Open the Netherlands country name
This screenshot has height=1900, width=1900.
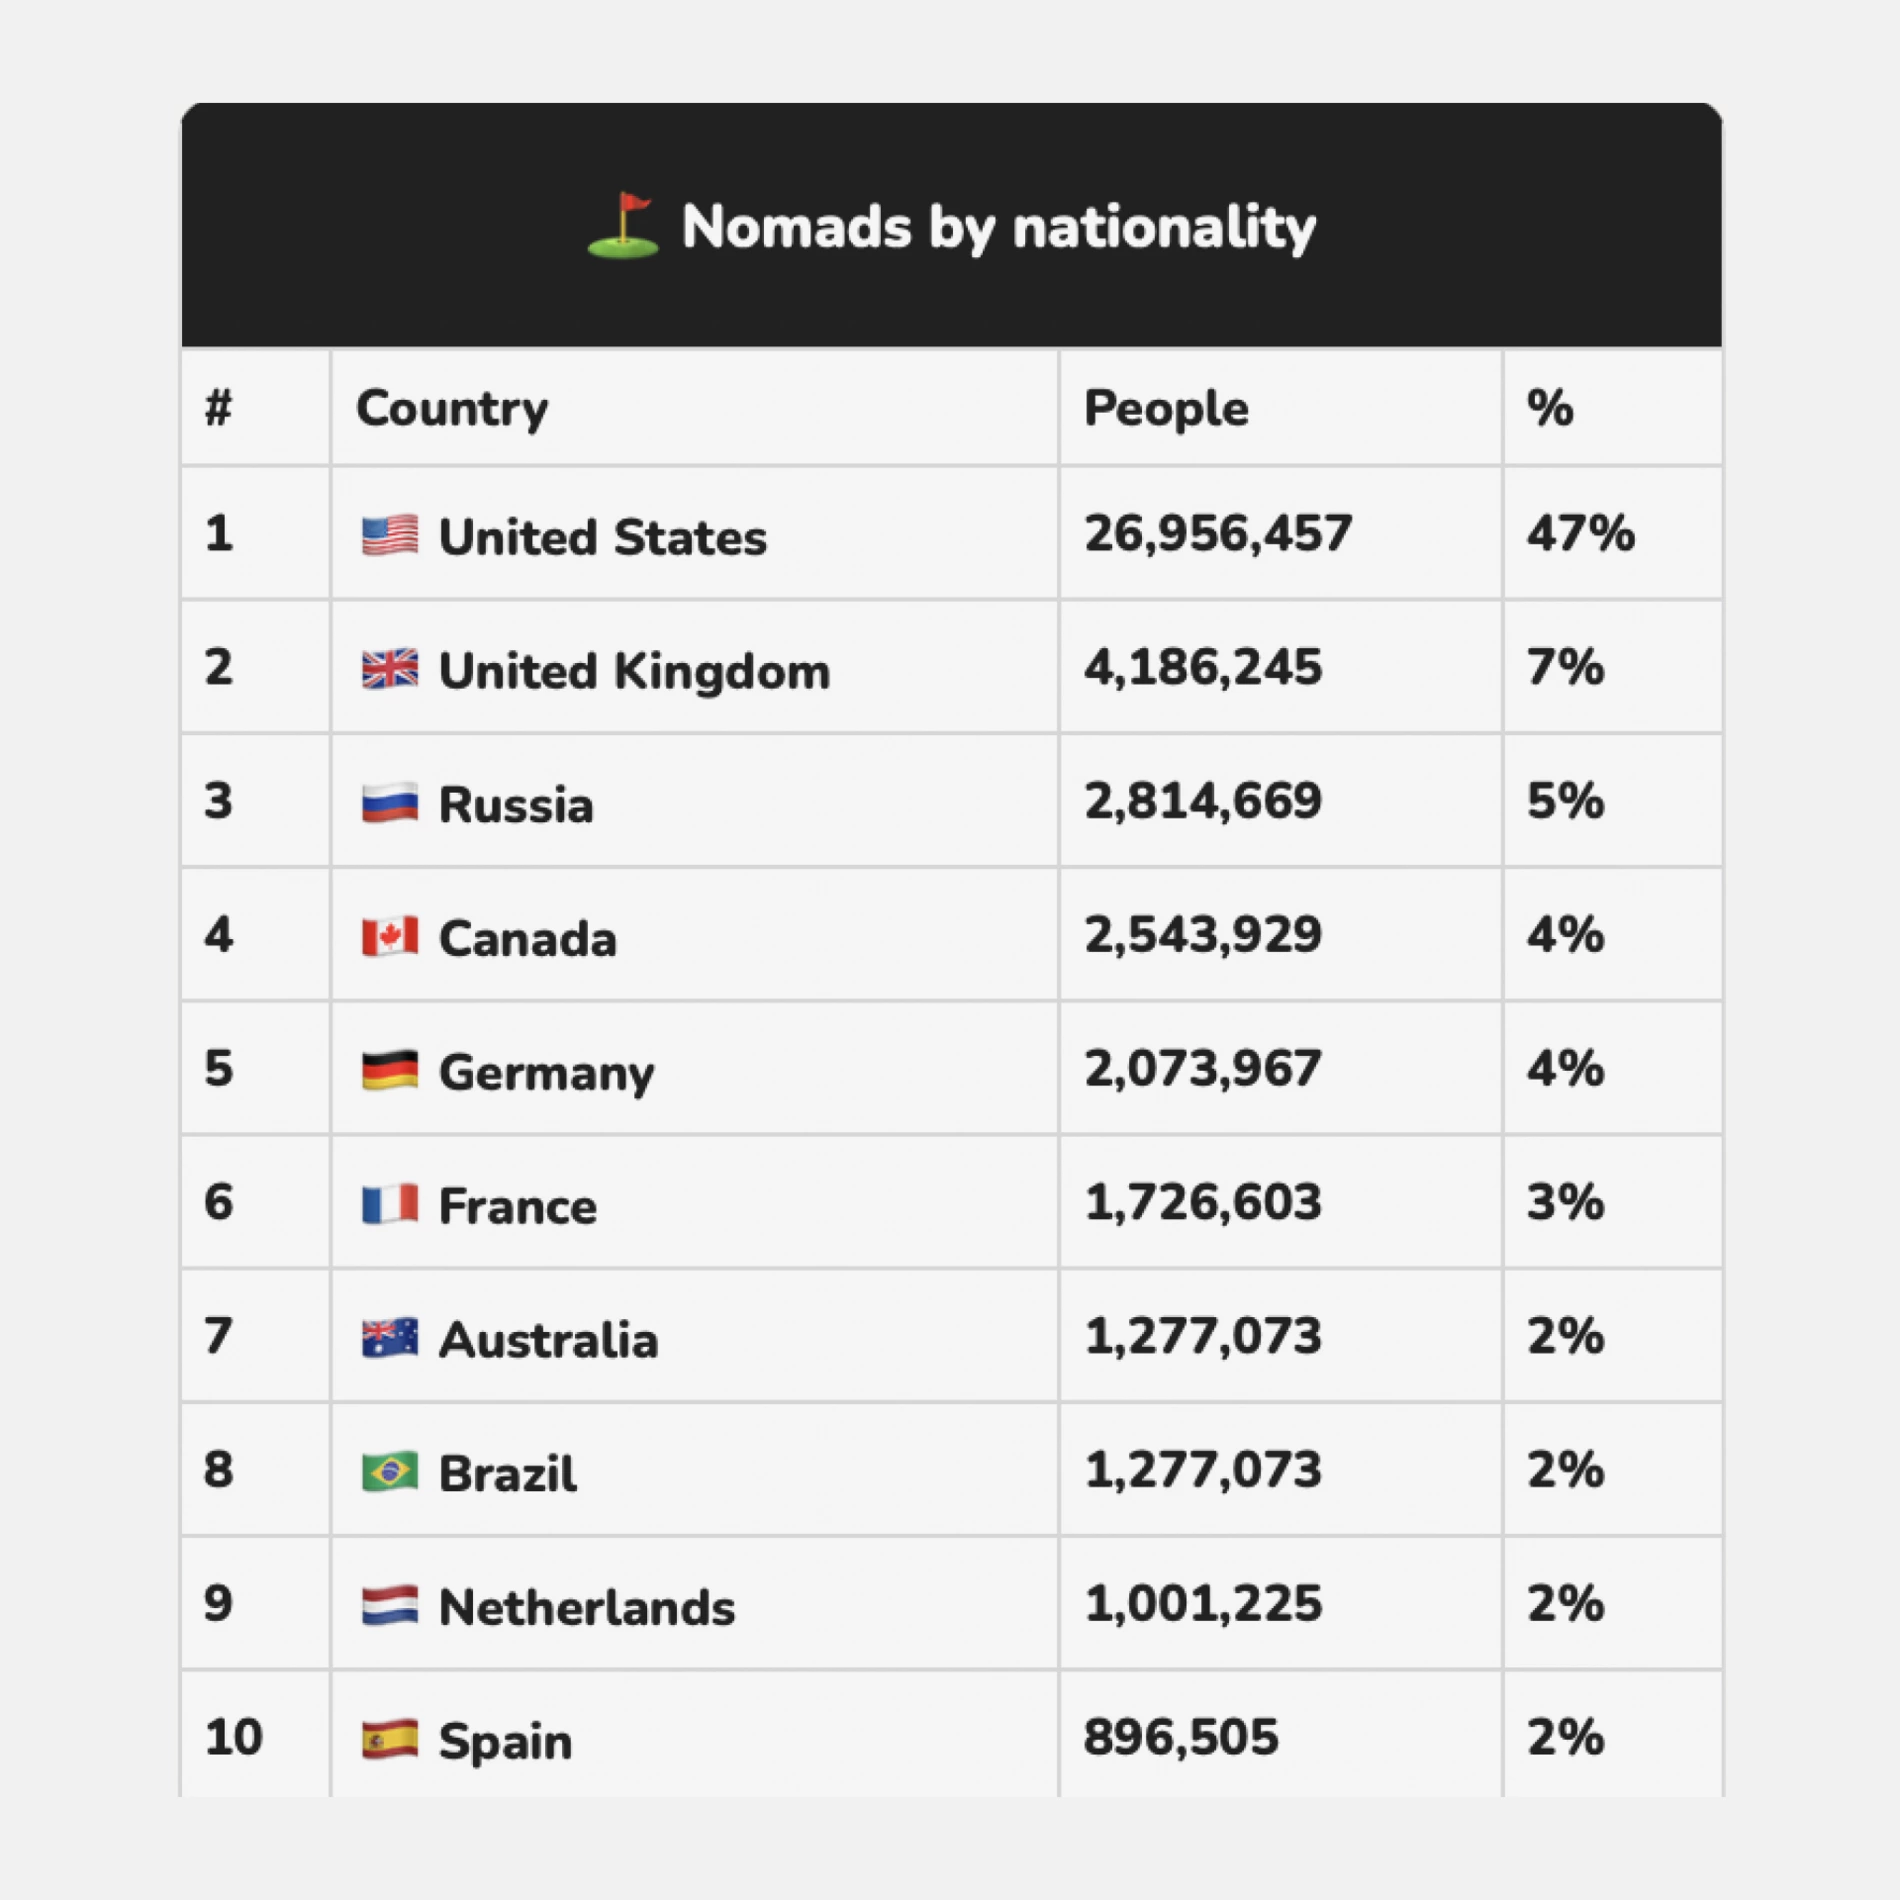click(x=587, y=1608)
